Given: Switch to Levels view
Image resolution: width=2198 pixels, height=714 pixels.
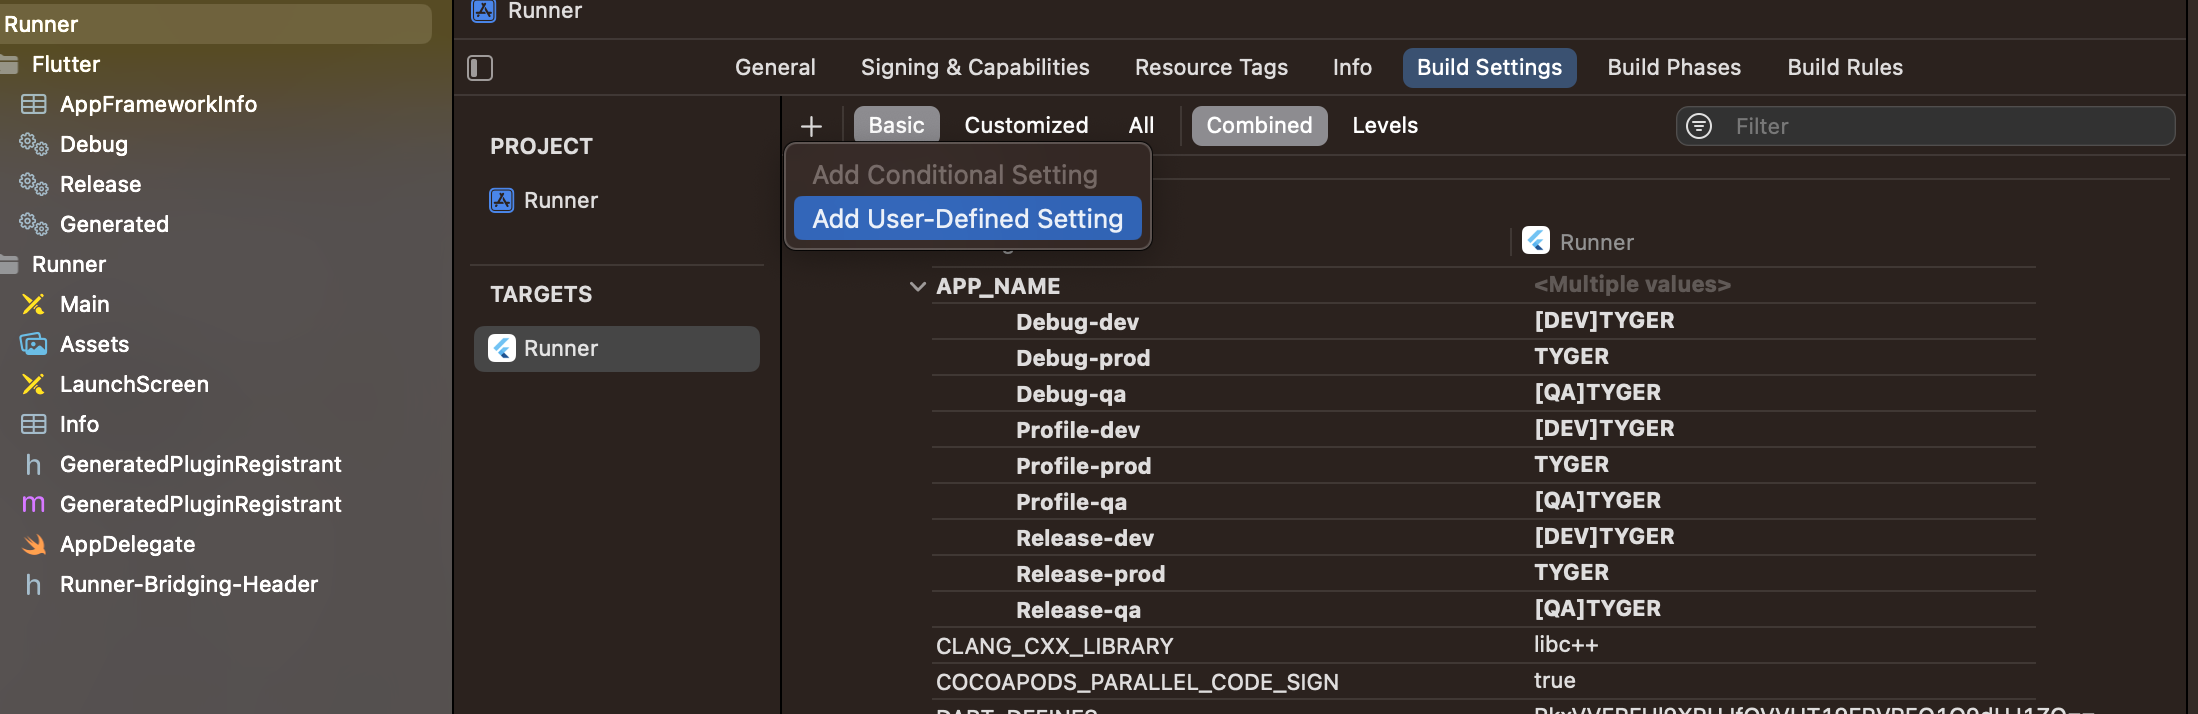Looking at the screenshot, I should tap(1385, 125).
